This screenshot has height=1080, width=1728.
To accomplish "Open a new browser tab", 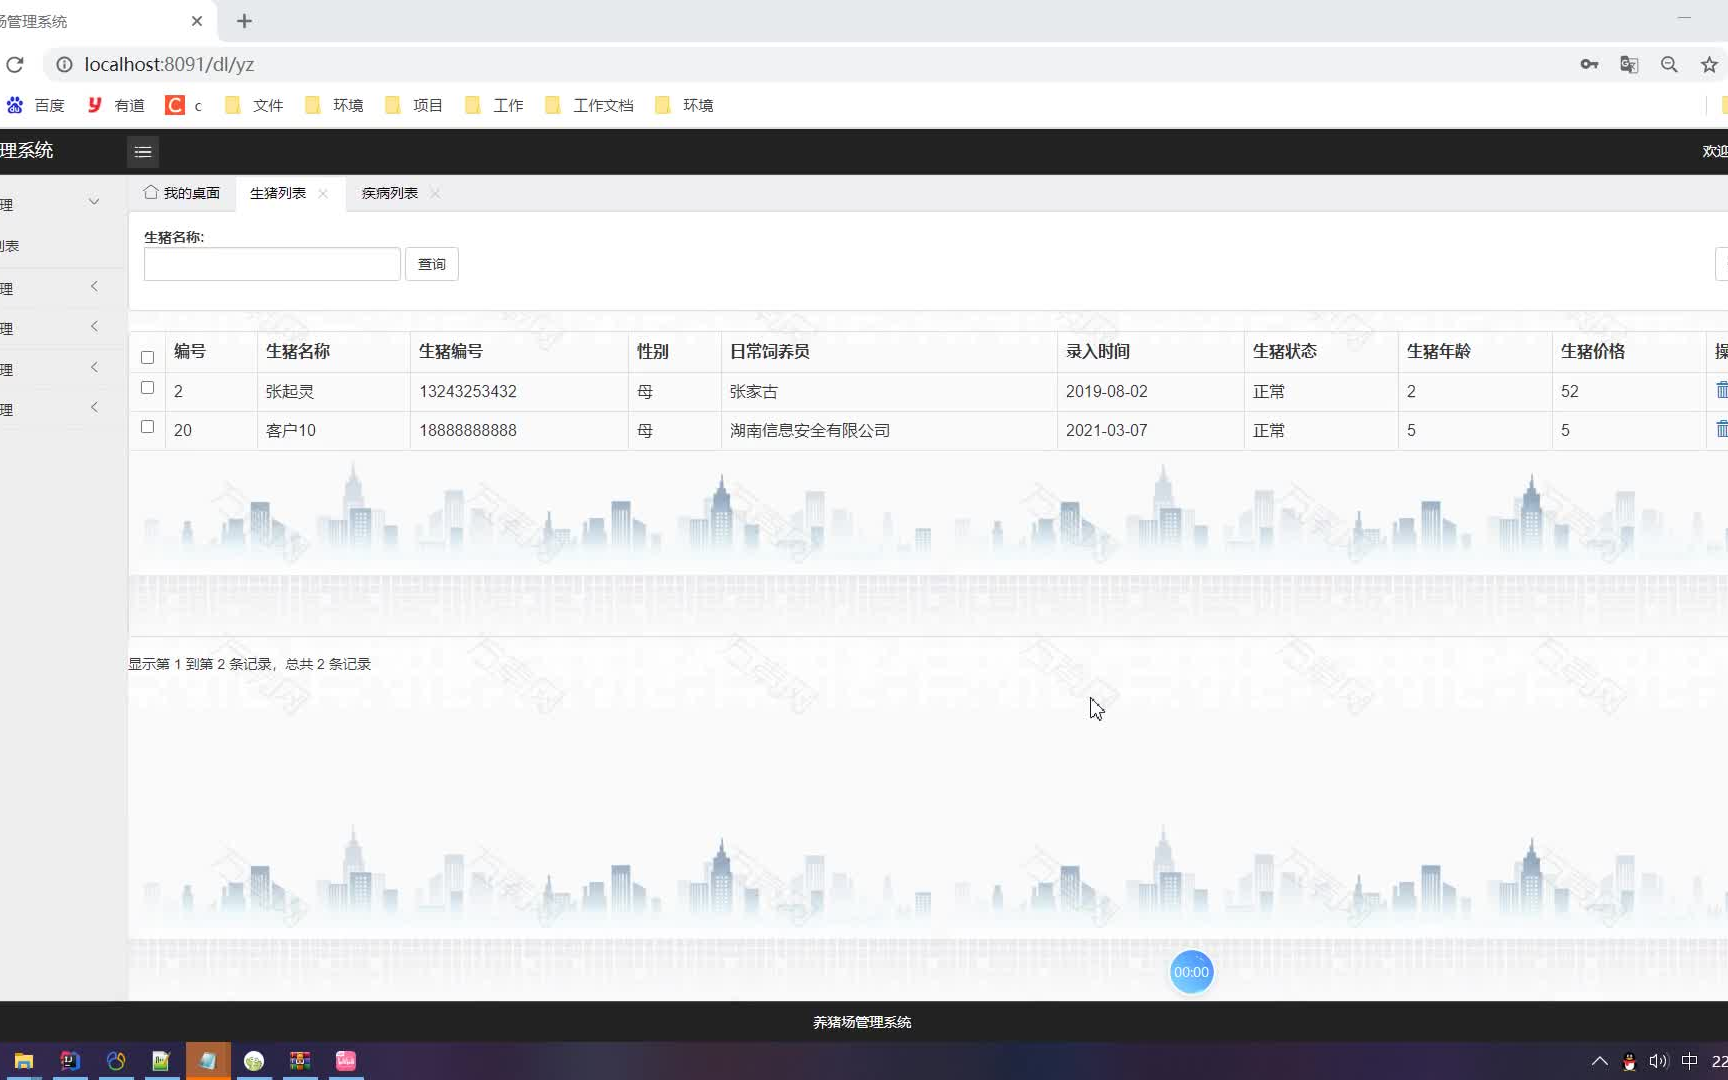I will pos(244,21).
